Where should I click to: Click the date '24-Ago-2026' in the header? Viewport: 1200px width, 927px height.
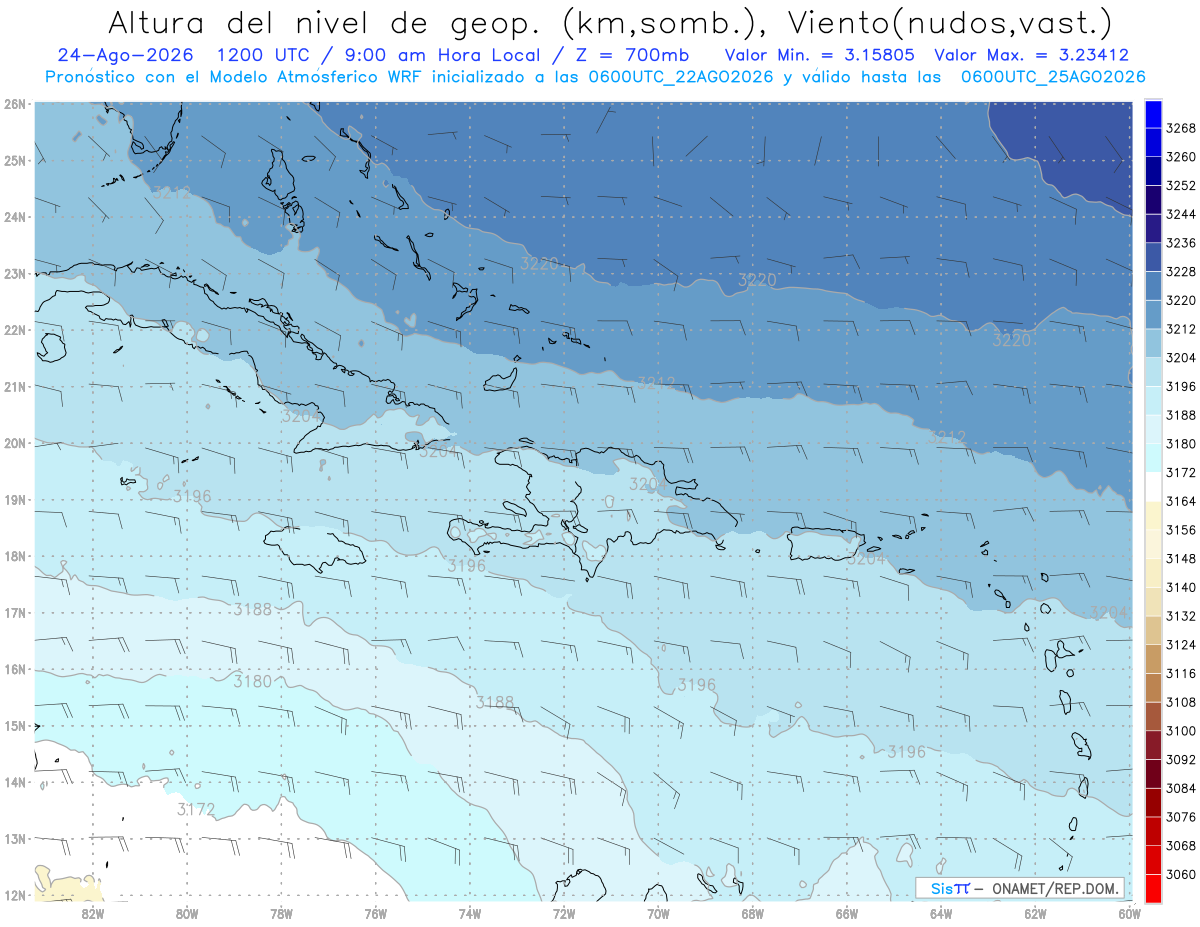(126, 56)
